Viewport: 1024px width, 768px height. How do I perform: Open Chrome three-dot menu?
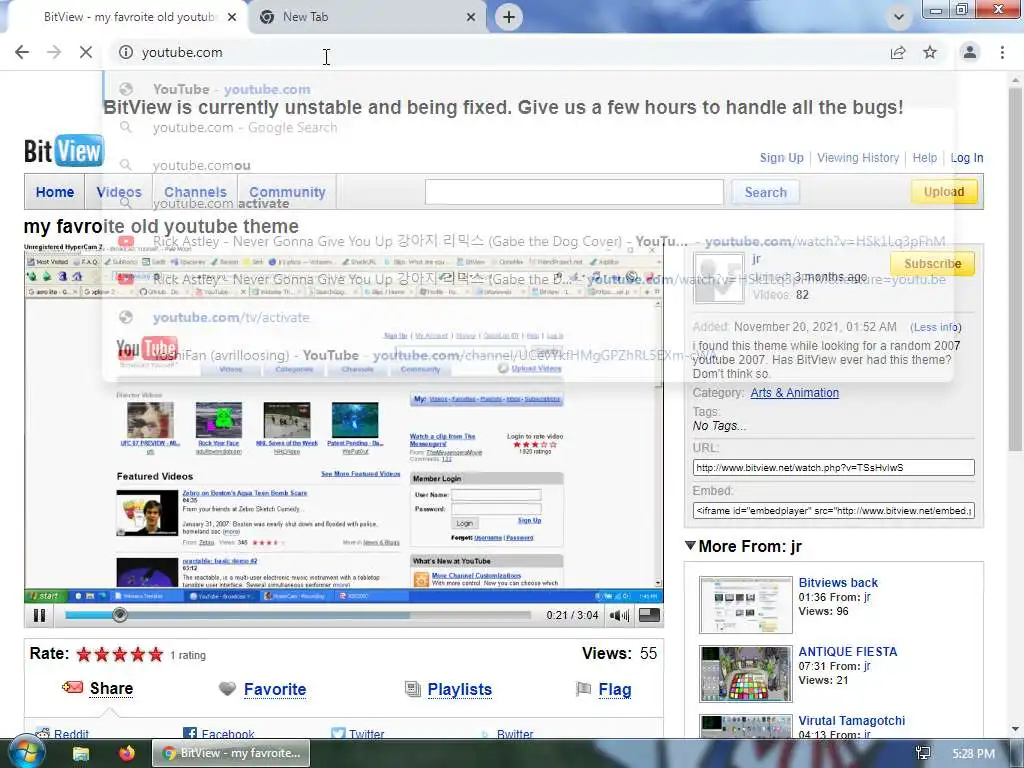coord(1002,52)
